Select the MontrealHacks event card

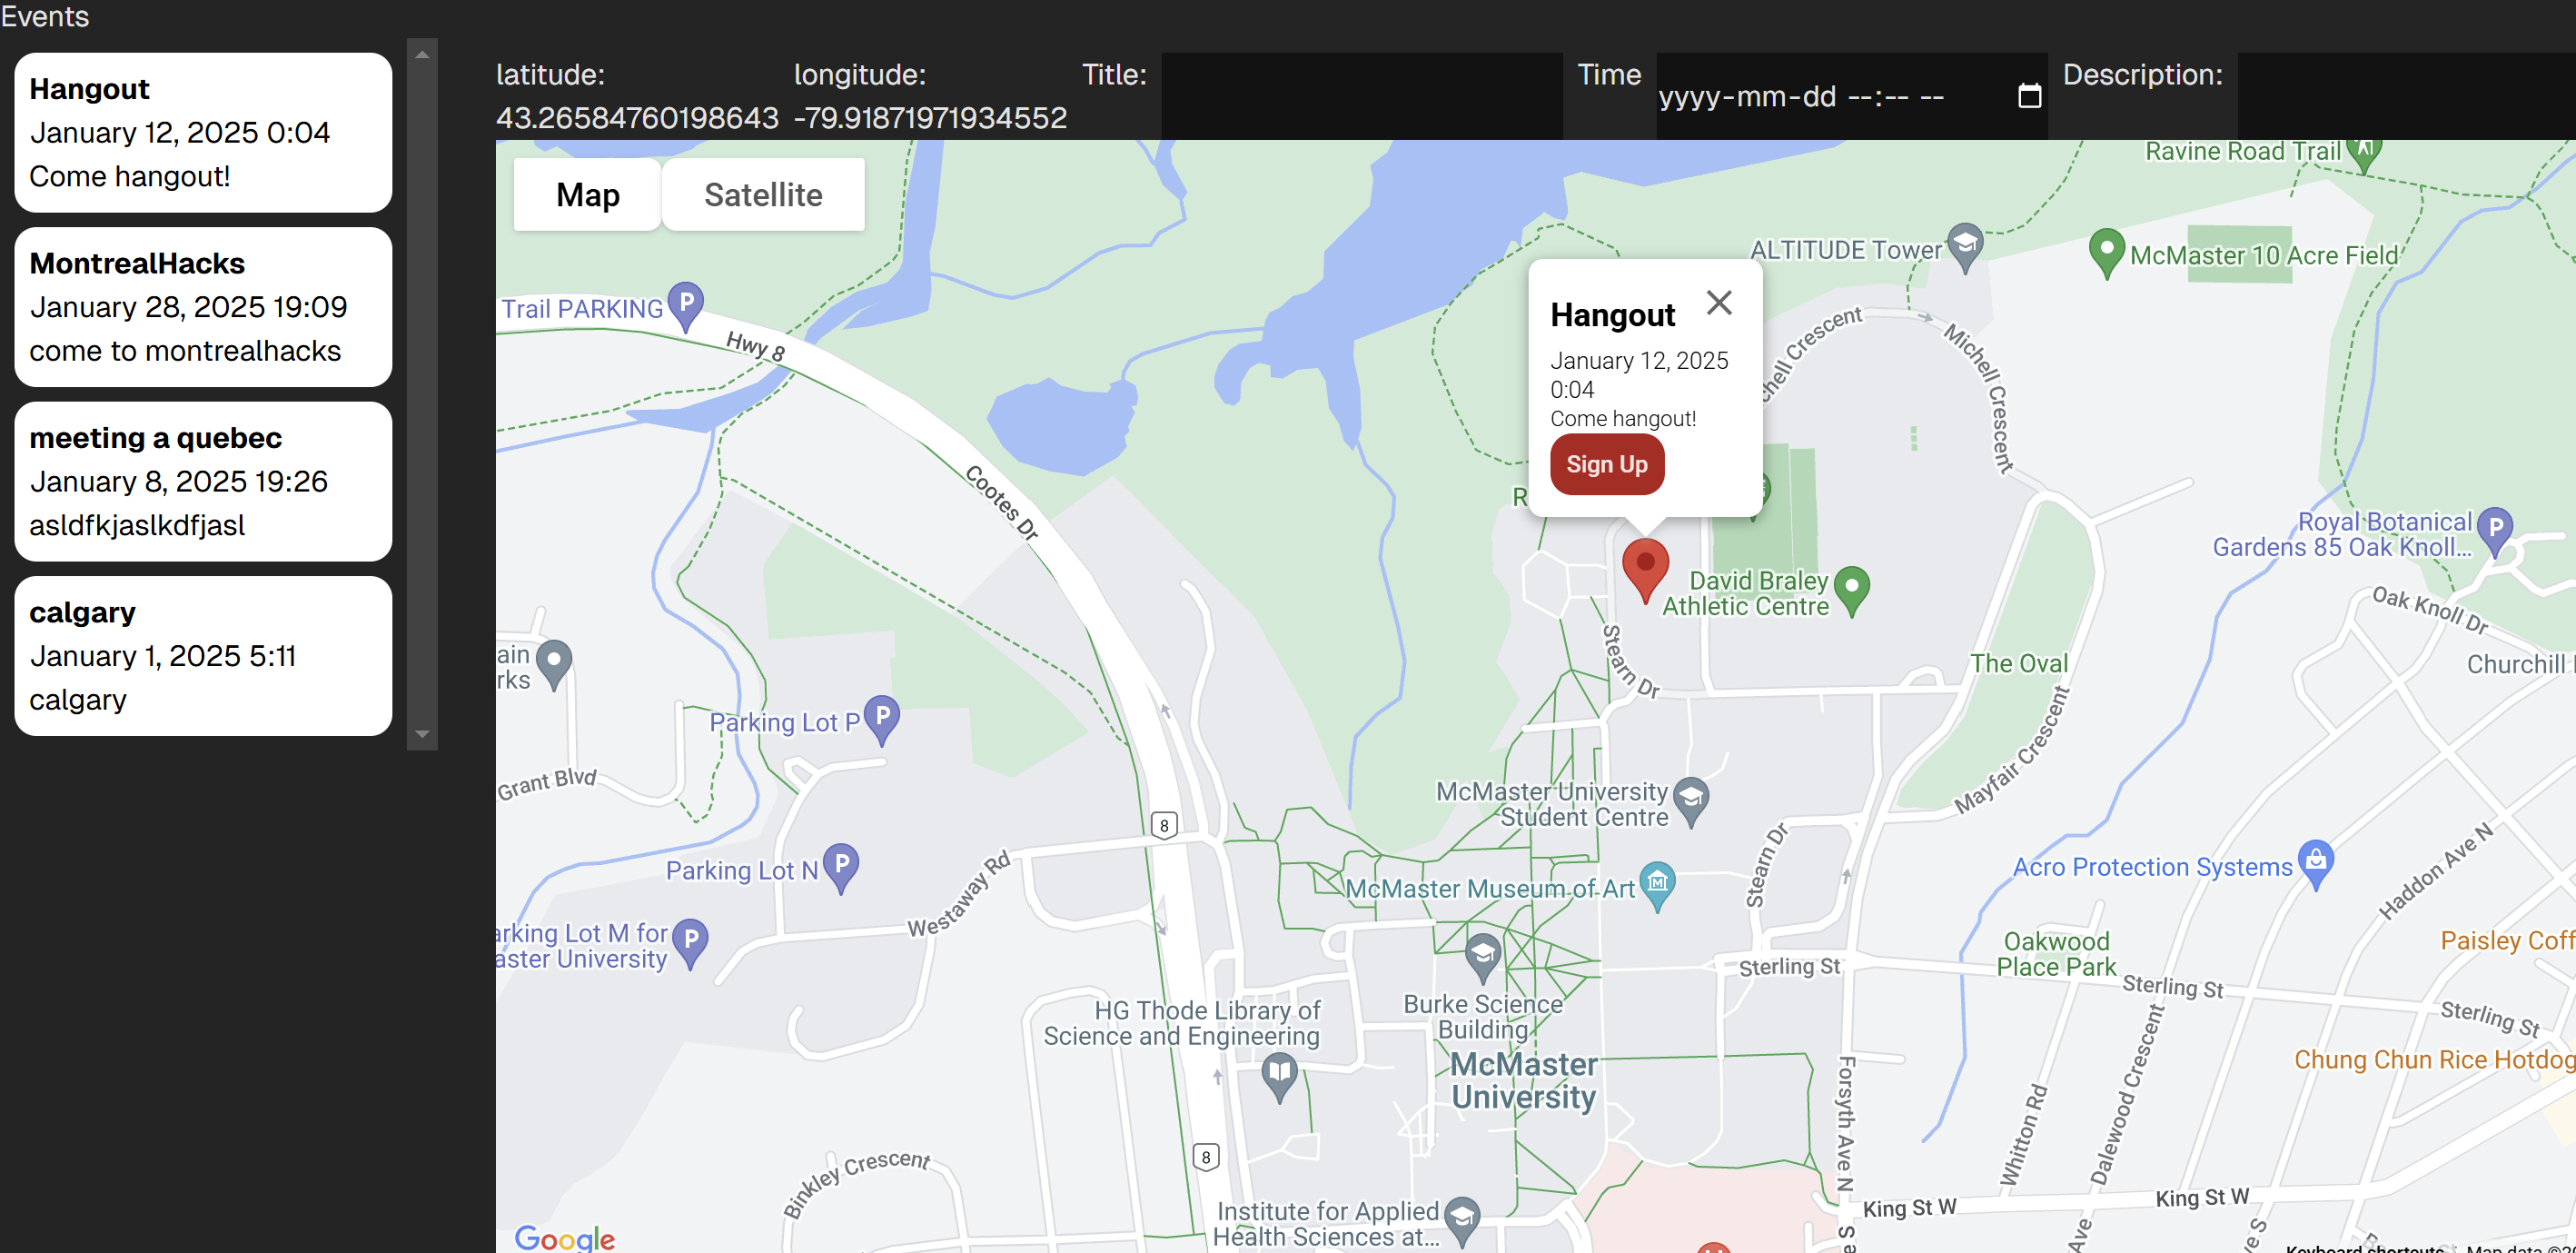(x=203, y=307)
